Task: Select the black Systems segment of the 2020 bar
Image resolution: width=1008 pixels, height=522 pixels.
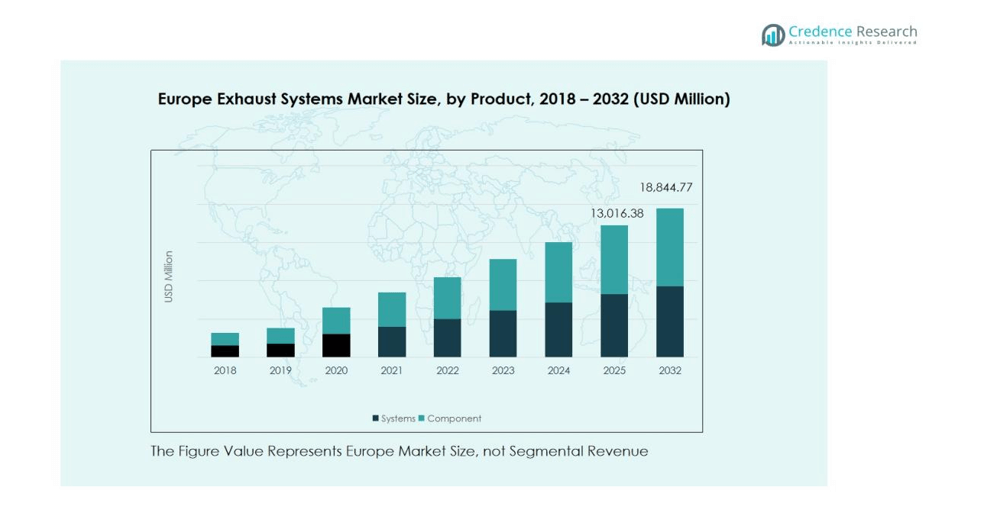Action: (x=336, y=345)
